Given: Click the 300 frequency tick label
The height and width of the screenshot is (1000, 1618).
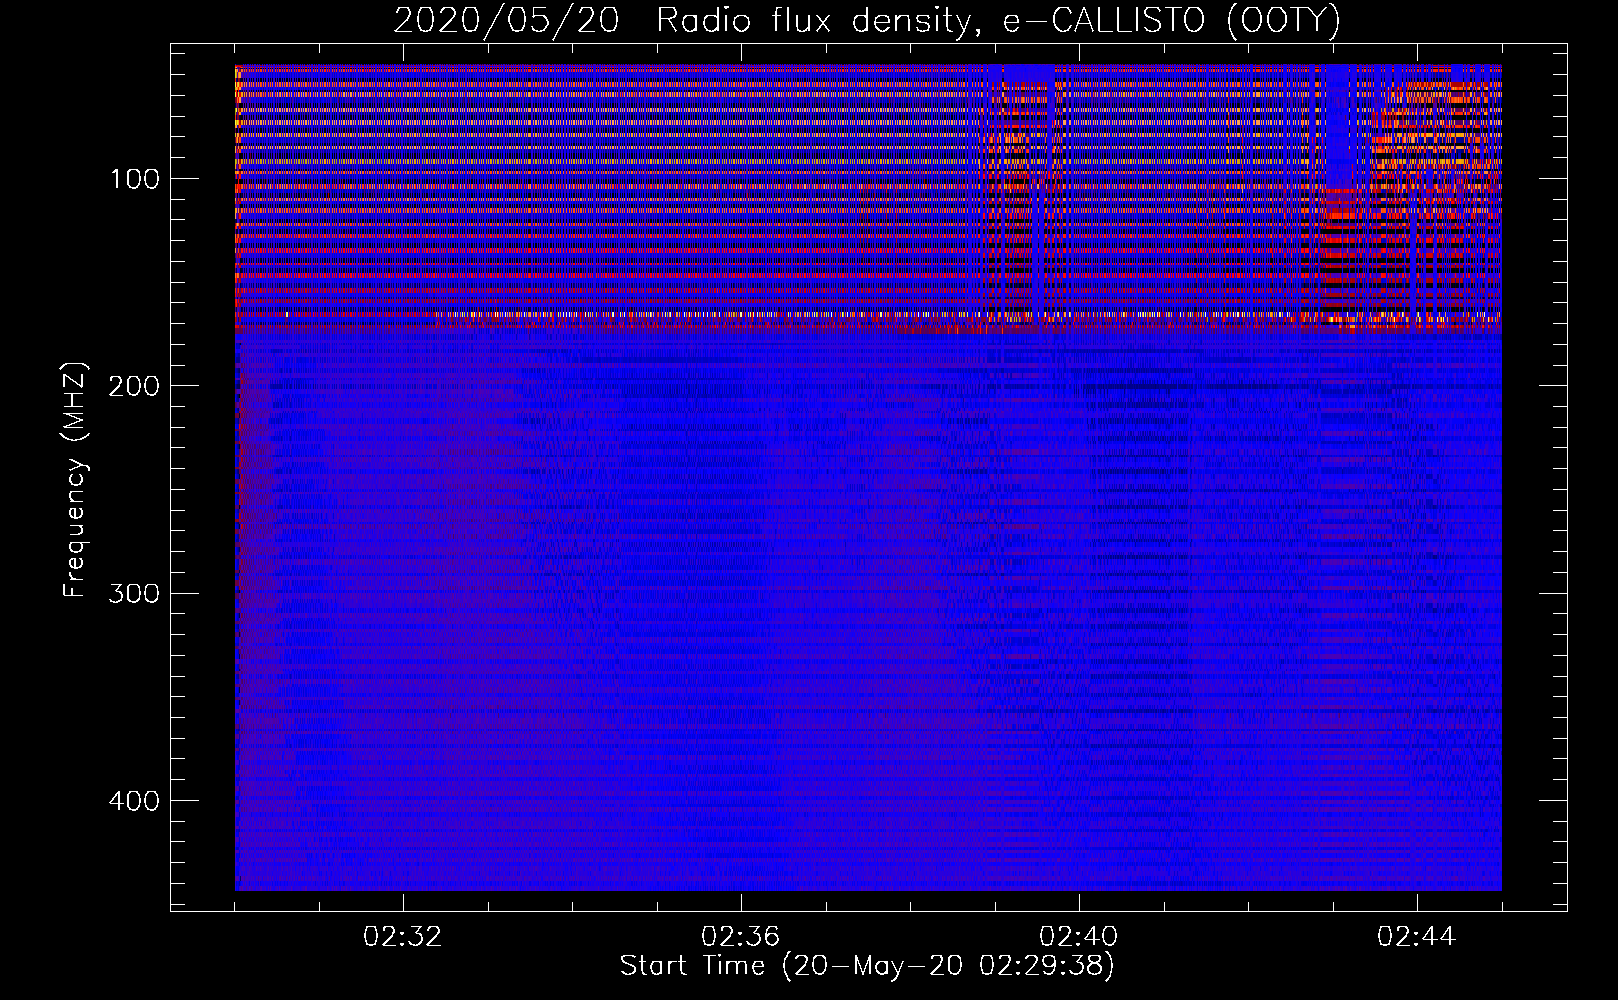Looking at the screenshot, I should (x=135, y=593).
